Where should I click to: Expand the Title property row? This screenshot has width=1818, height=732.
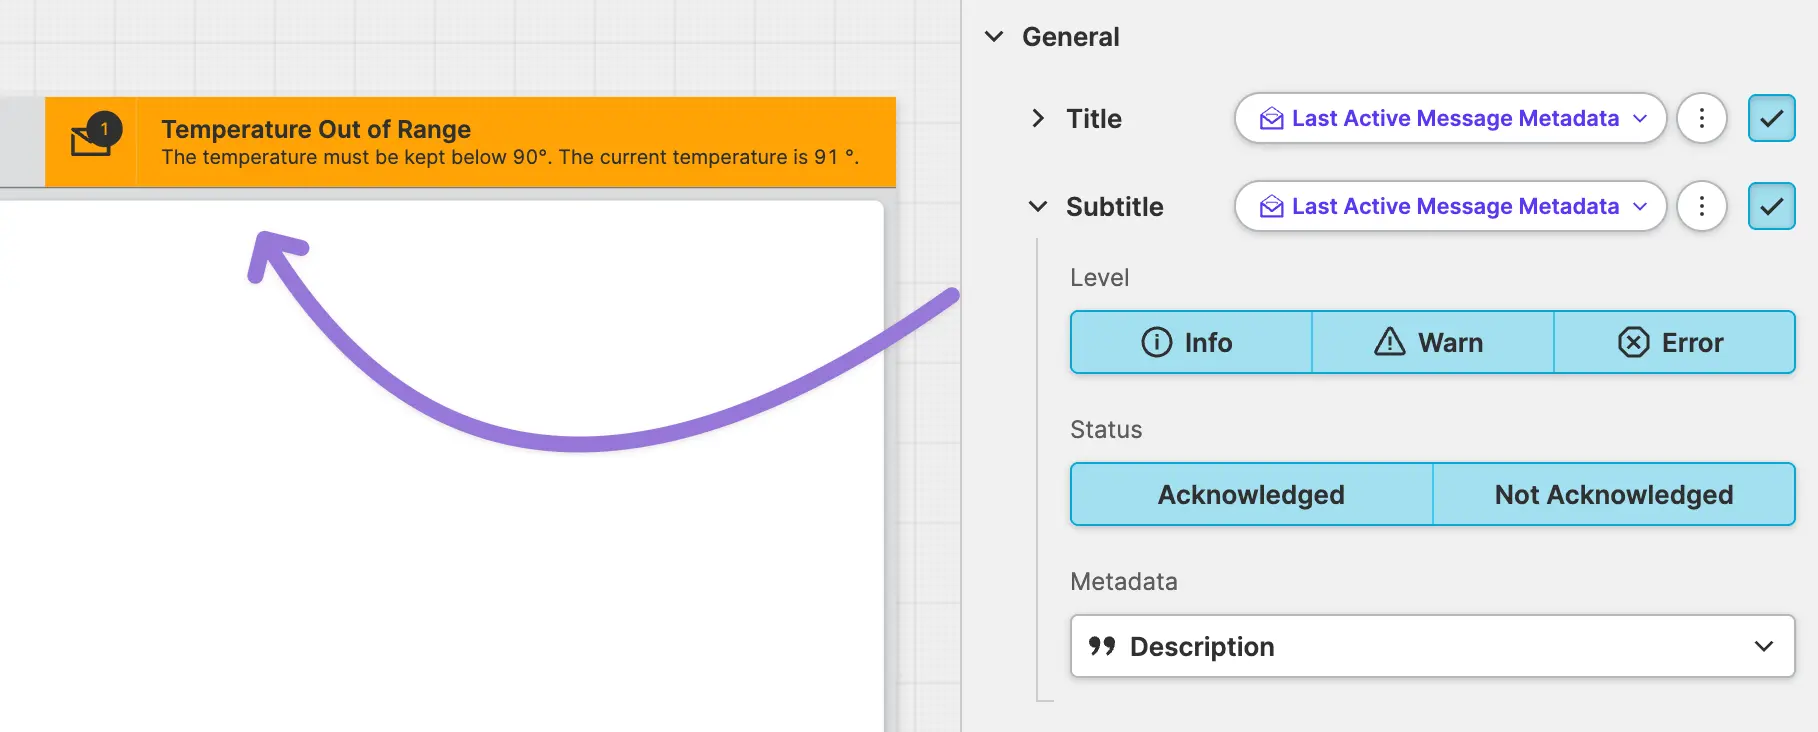pyautogui.click(x=1038, y=119)
